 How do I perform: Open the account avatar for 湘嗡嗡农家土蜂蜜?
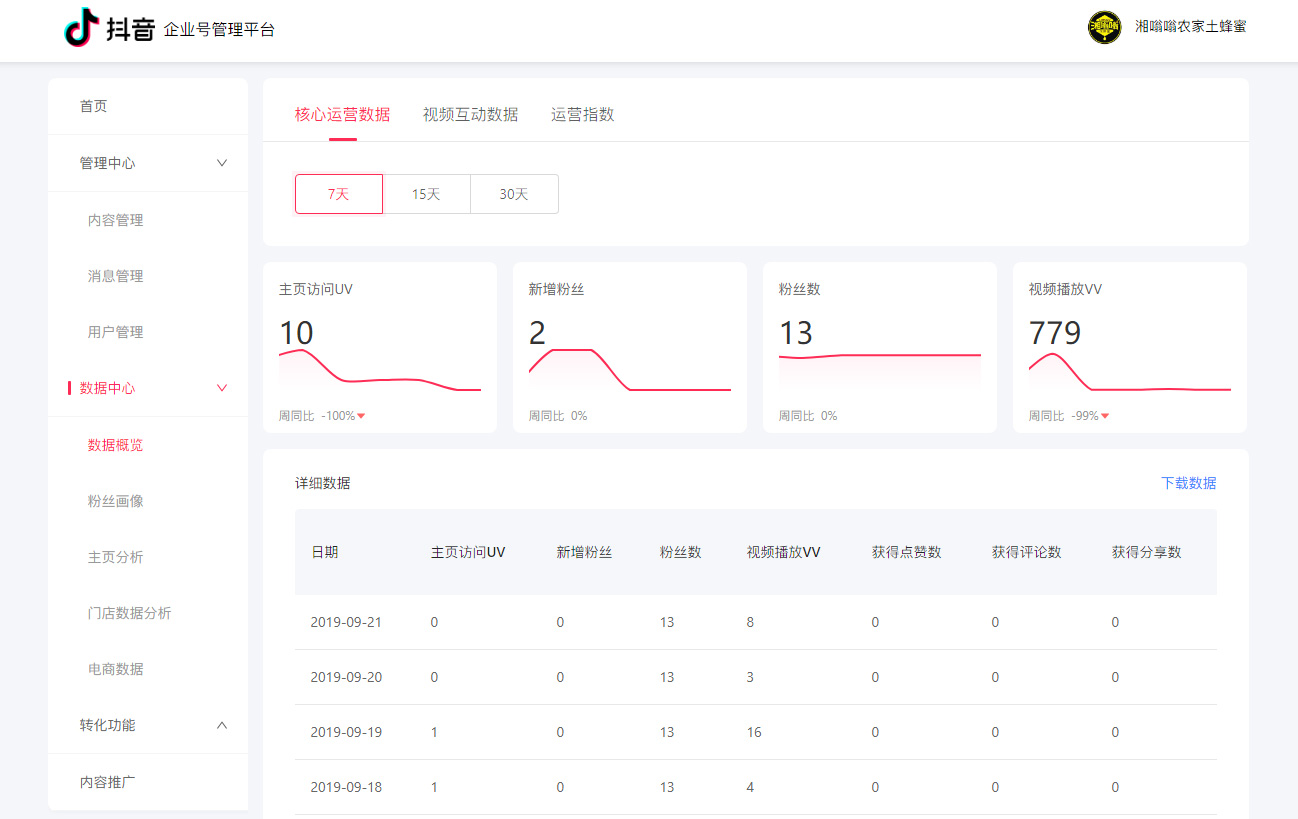1105,27
